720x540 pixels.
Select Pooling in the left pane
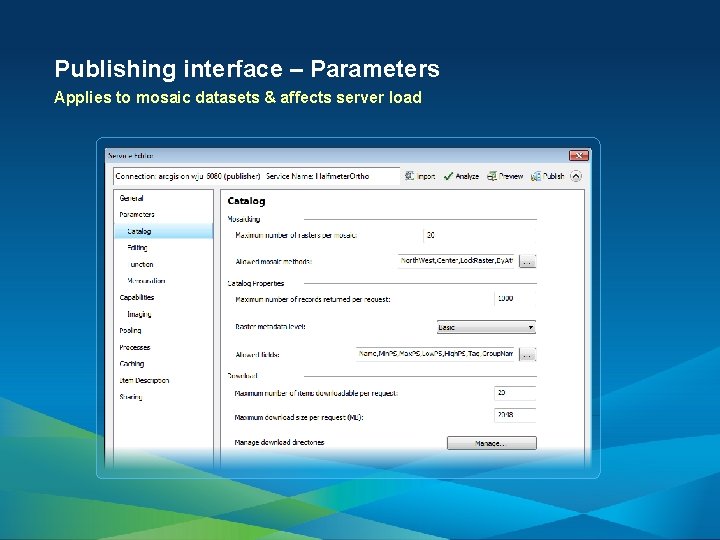click(x=130, y=331)
